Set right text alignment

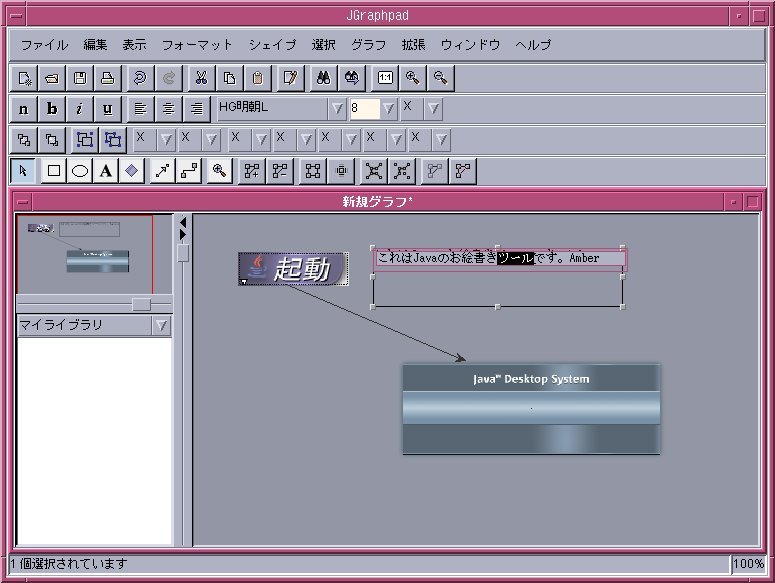pos(197,109)
